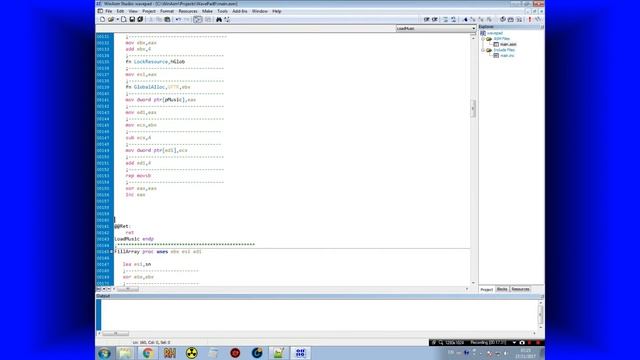Screen dimensions: 640x360
Task: Open the Window menu
Action: pos(260,11)
